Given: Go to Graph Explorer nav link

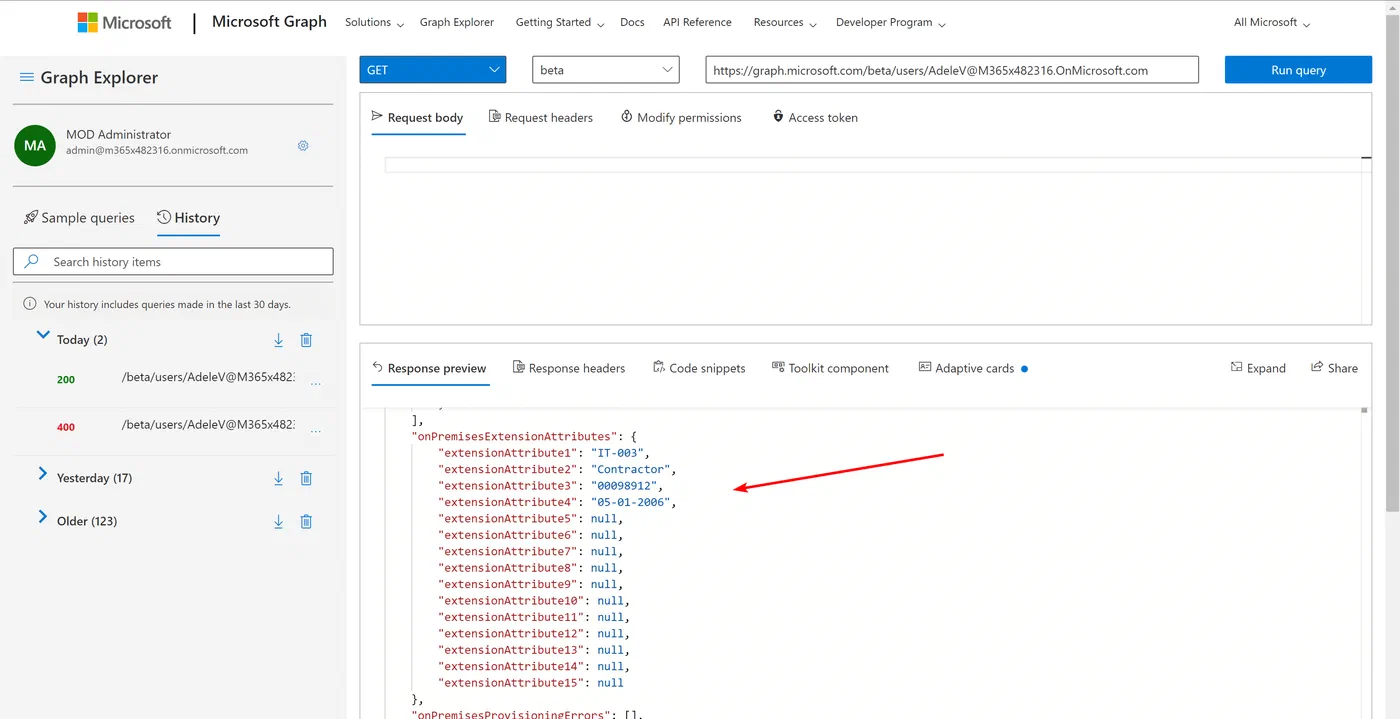Looking at the screenshot, I should 457,22.
